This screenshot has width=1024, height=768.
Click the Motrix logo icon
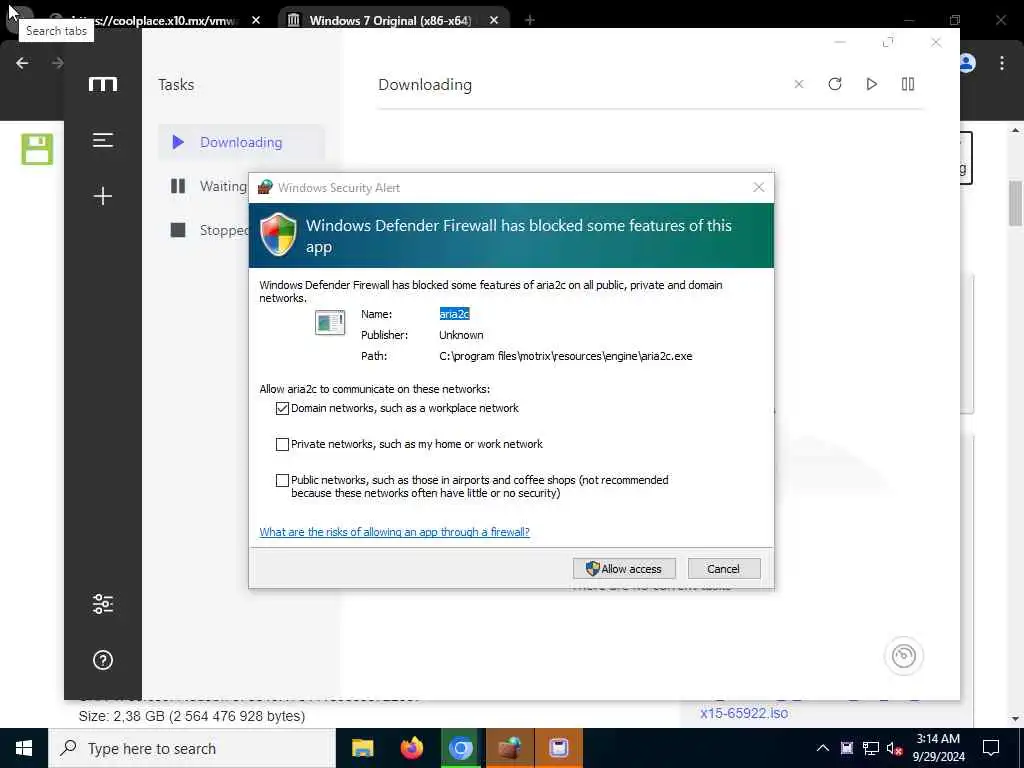(103, 84)
